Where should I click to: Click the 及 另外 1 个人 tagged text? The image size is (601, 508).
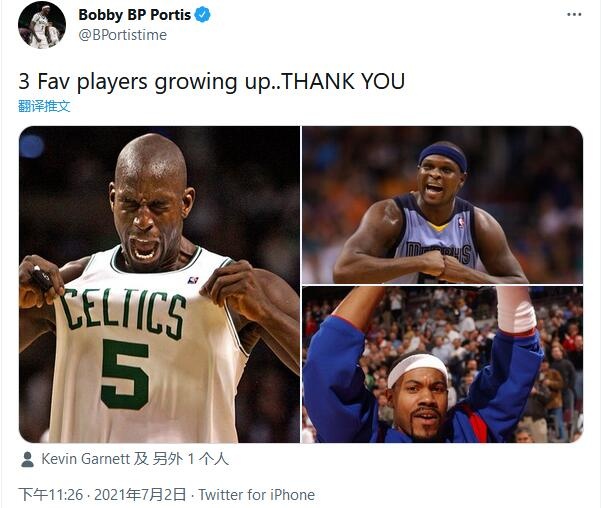pyautogui.click(x=181, y=459)
